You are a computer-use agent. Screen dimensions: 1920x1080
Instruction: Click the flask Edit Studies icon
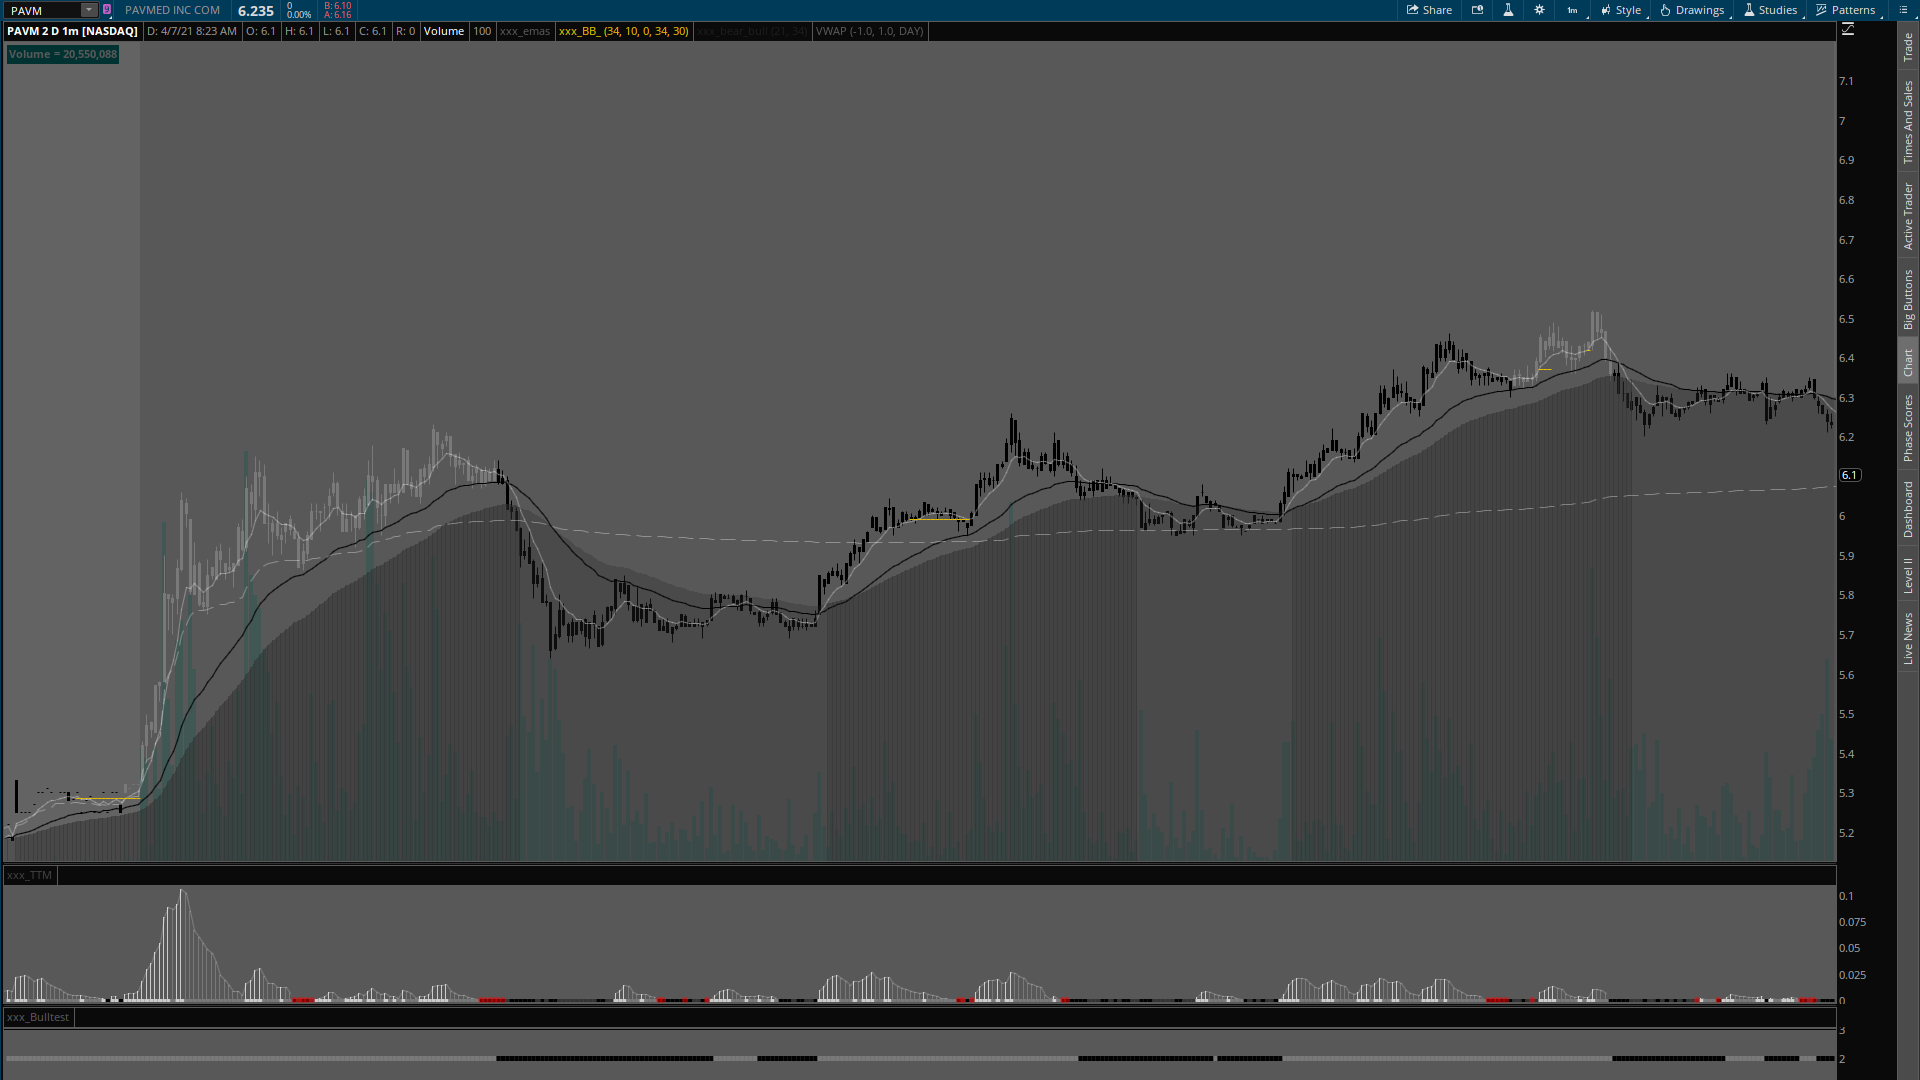1508,10
